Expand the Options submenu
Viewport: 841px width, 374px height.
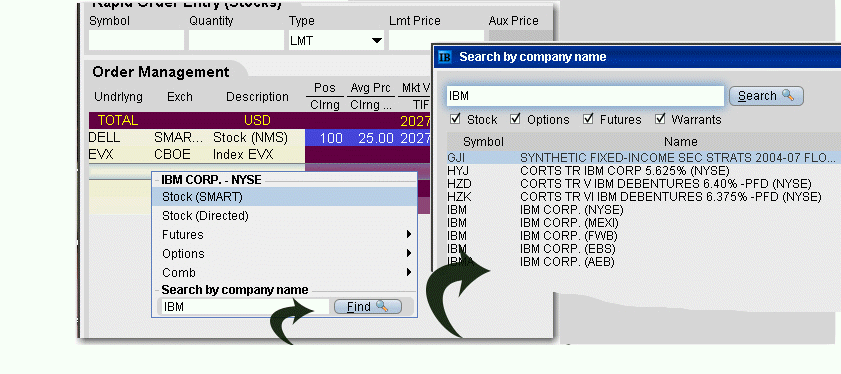tap(409, 253)
